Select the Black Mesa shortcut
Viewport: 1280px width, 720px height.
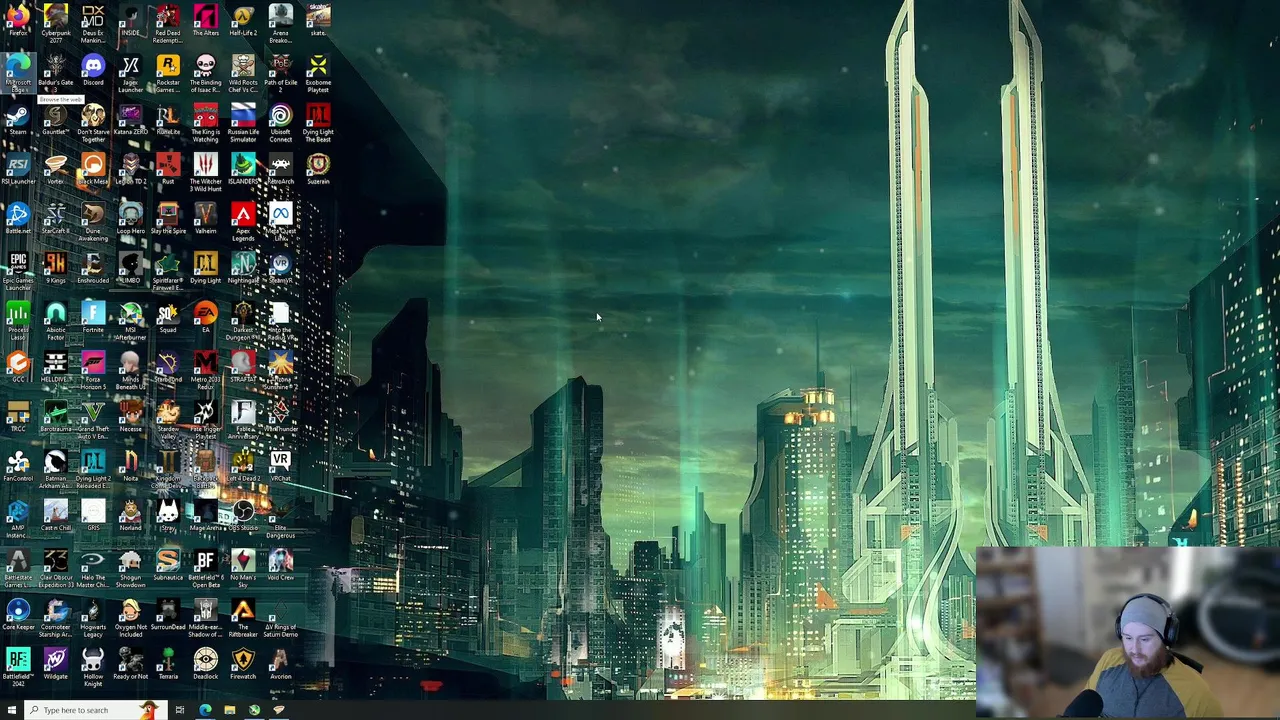pos(93,169)
